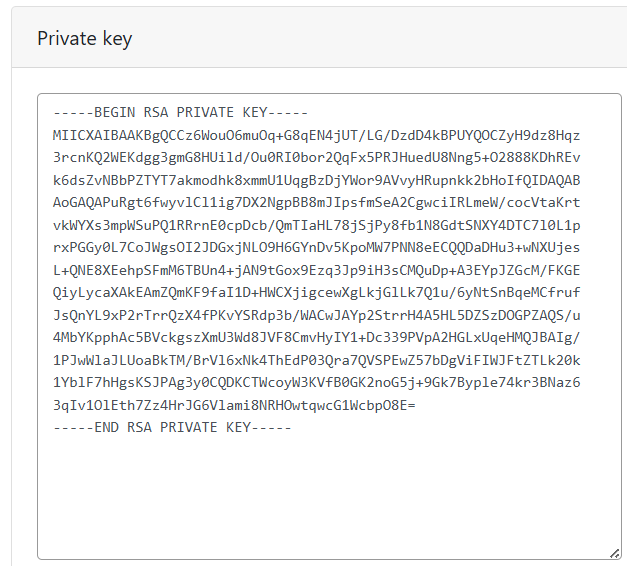The image size is (627, 566).
Task: Click the line starting with L+QNE8XEehpSFmM6
Action: pyautogui.click(x=316, y=270)
